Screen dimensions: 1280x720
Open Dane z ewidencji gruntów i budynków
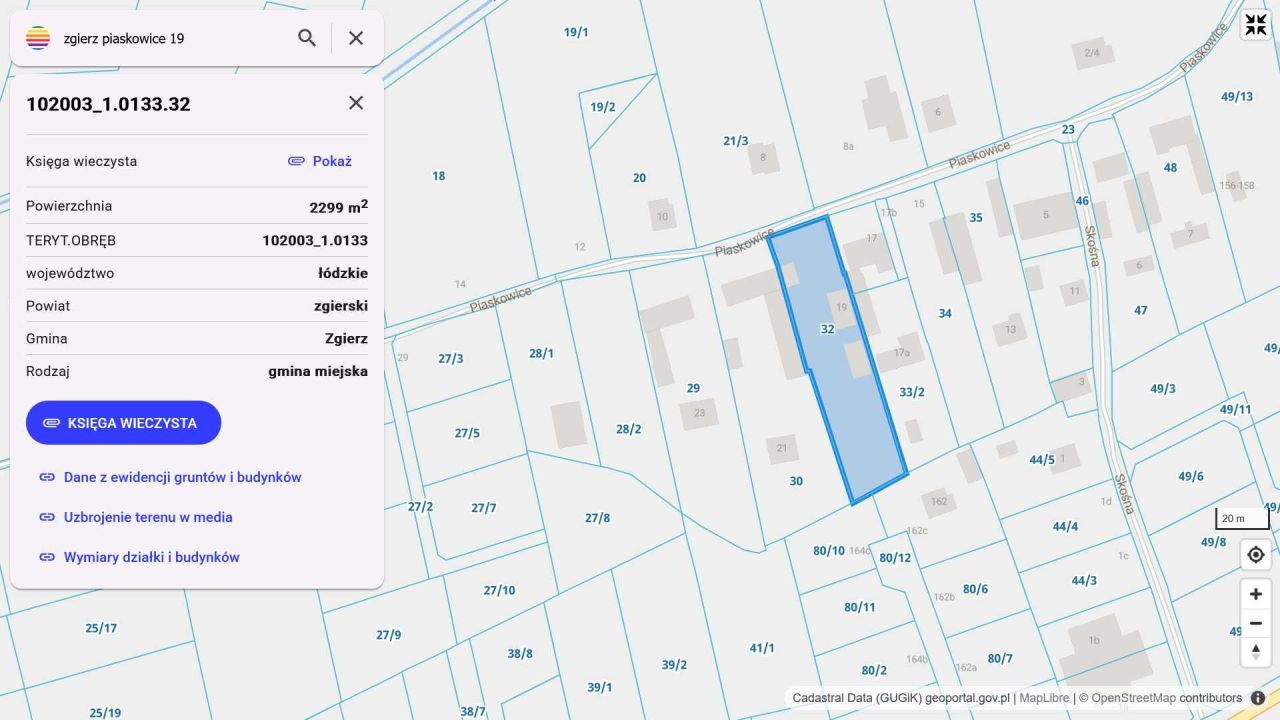[x=183, y=477]
